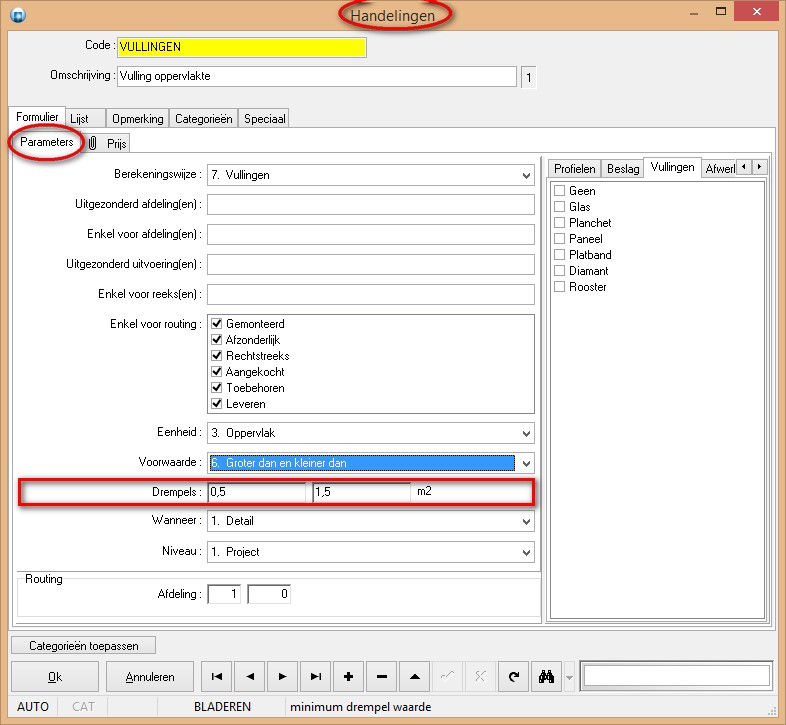The width and height of the screenshot is (786, 725).
Task: Open the Wanneer dropdown
Action: pyautogui.click(x=526, y=521)
